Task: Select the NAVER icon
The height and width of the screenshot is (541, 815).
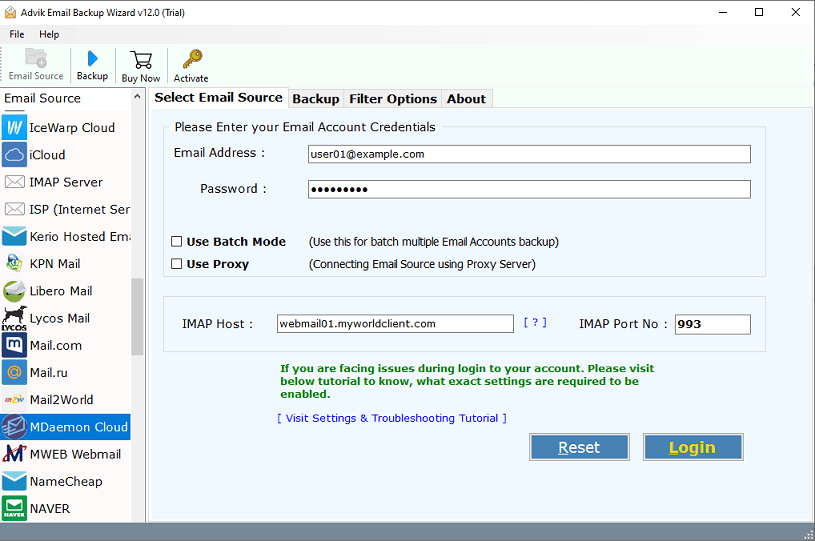Action: [x=14, y=508]
